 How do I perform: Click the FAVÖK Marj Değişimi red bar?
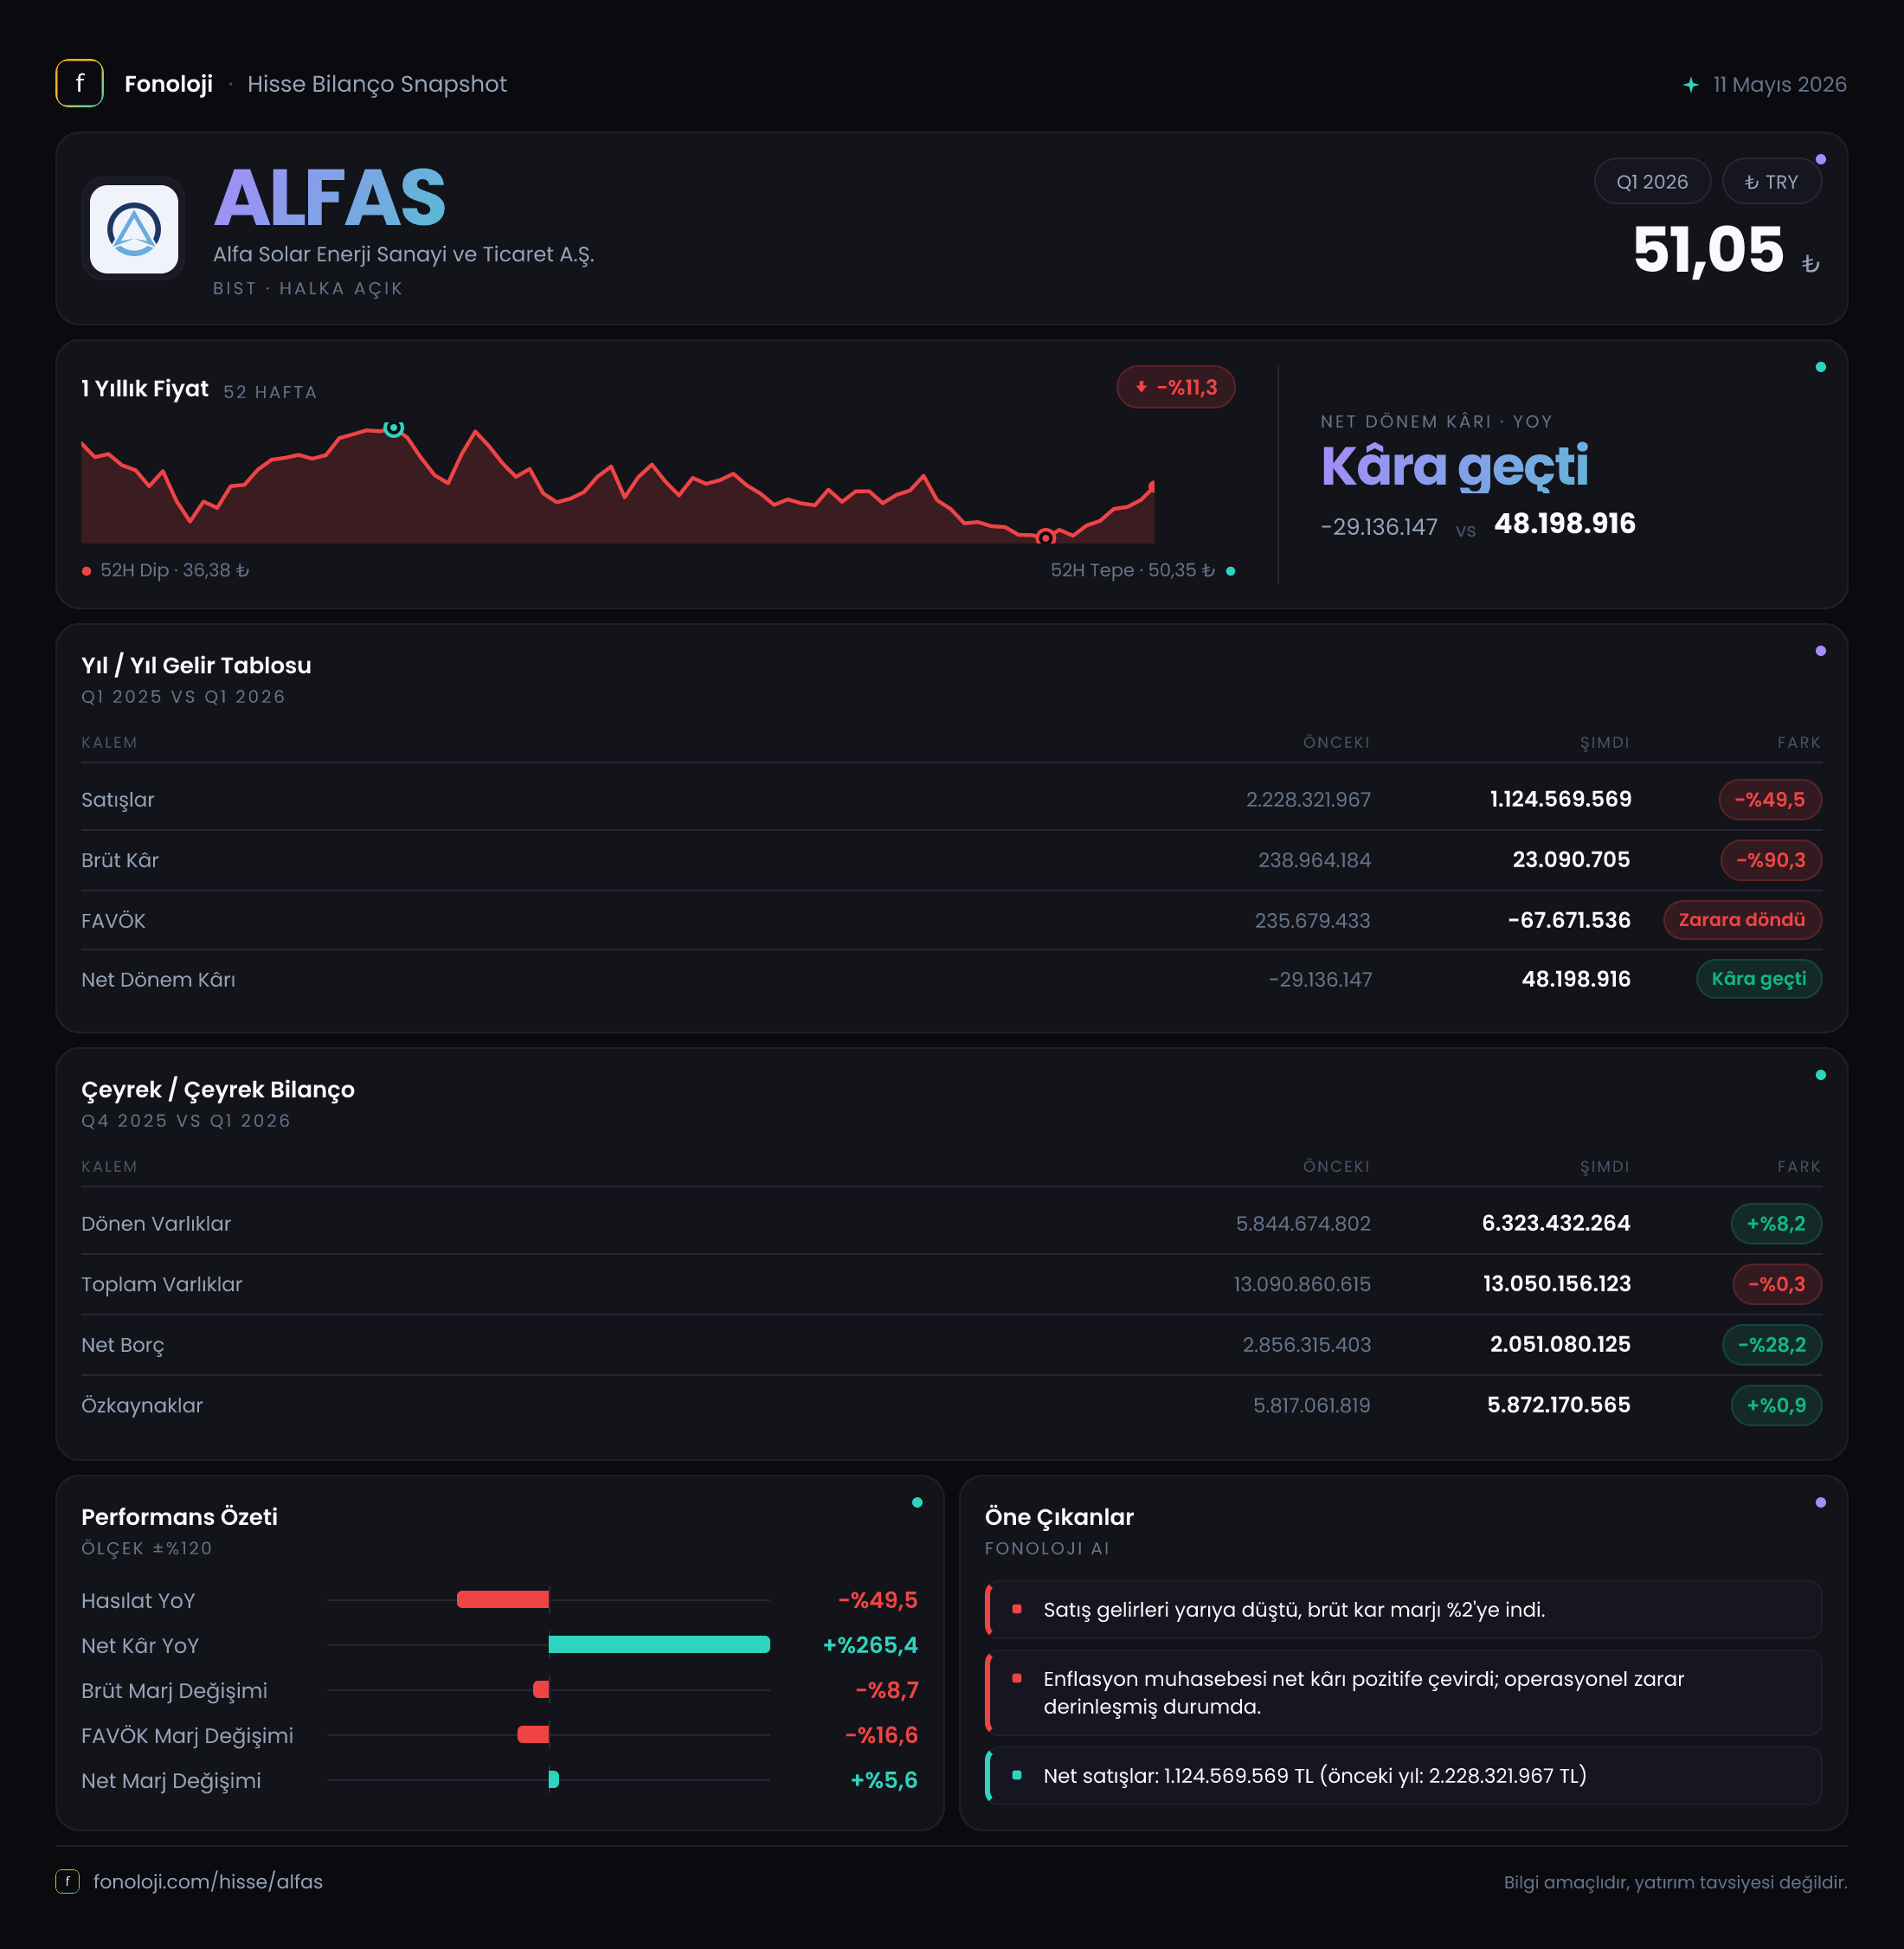[533, 1735]
